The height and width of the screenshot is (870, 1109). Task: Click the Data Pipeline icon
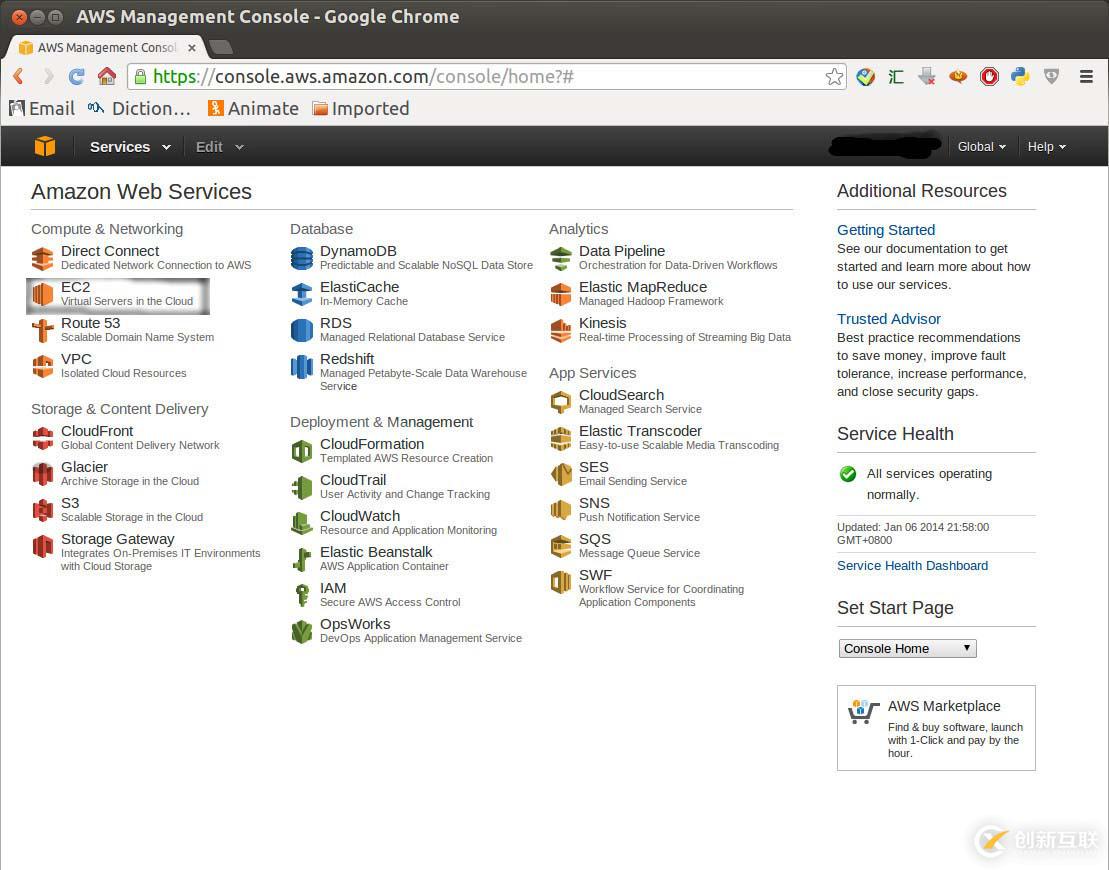561,259
